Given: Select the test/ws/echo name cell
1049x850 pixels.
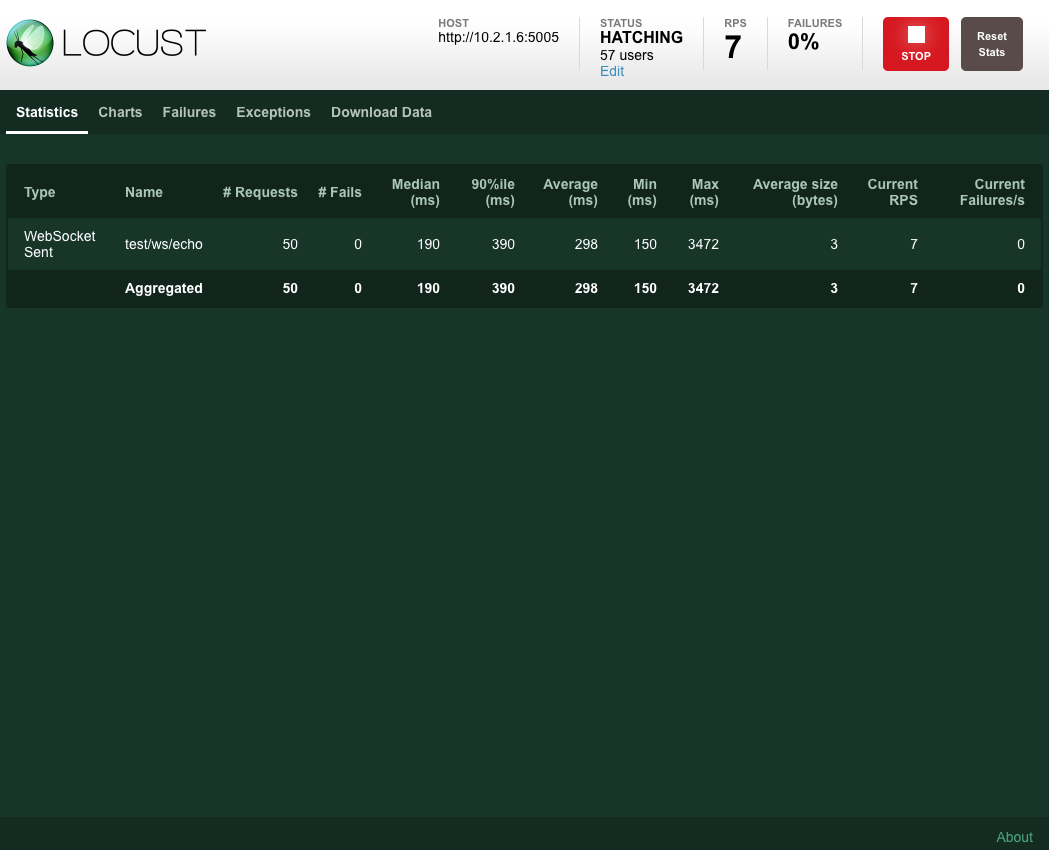Looking at the screenshot, I should point(164,245).
